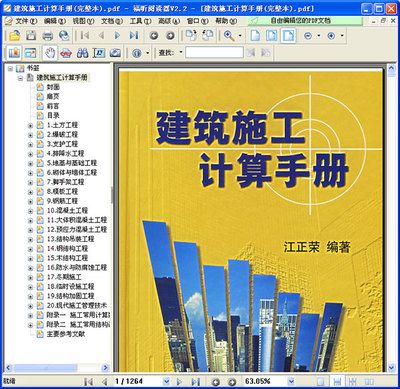Open the 编辑 menu
The height and width of the screenshot is (389, 400).
(55, 21)
